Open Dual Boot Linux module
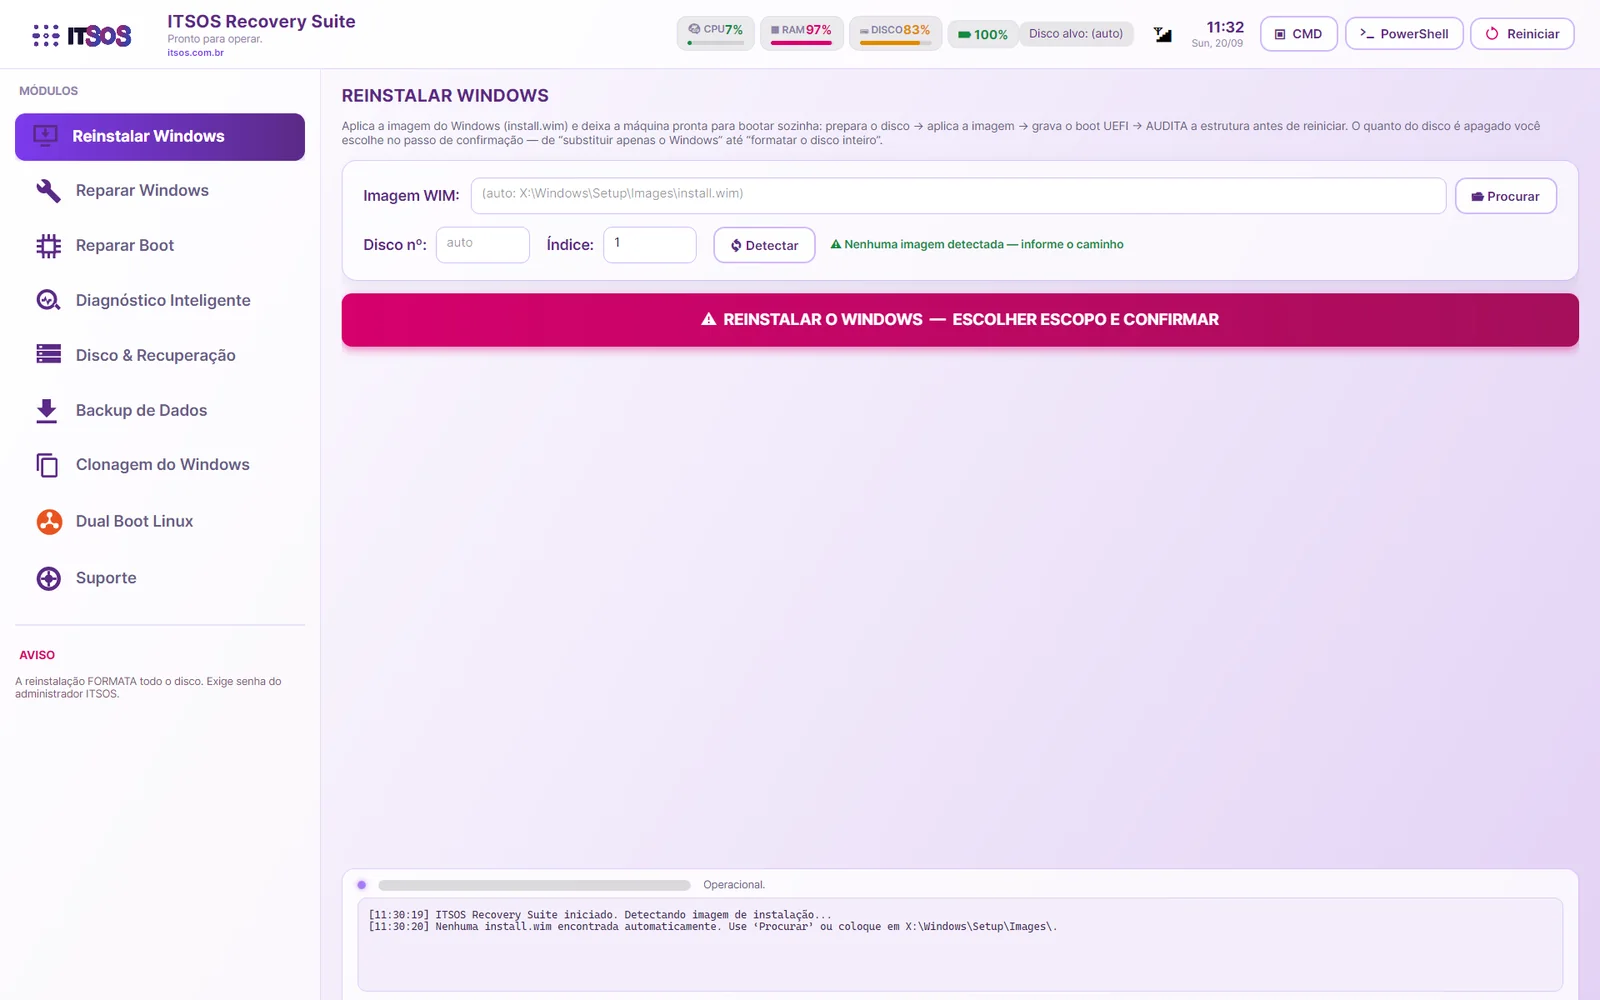Image resolution: width=1600 pixels, height=1000 pixels. 160,521
